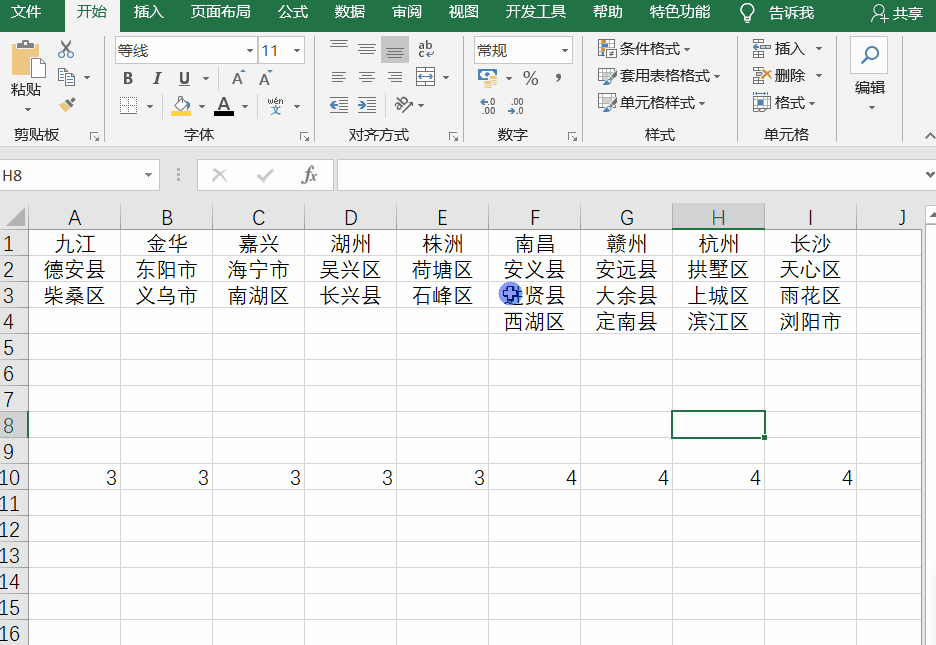Screen dimensions: 936x645
Task: Click the text orientation icon
Action: [x=404, y=105]
